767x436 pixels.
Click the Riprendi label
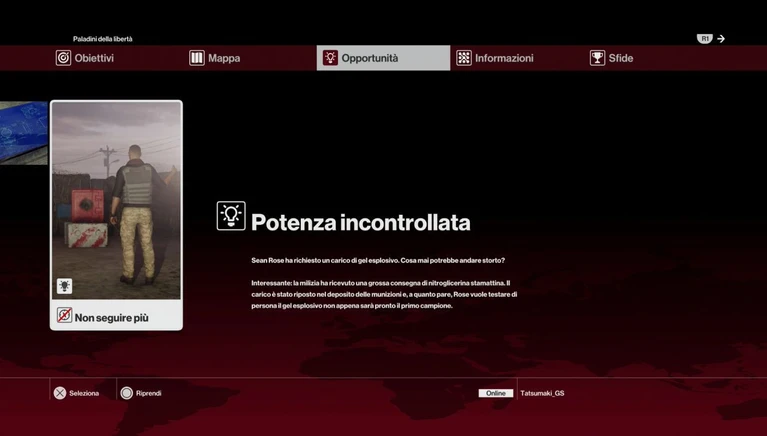(x=148, y=393)
